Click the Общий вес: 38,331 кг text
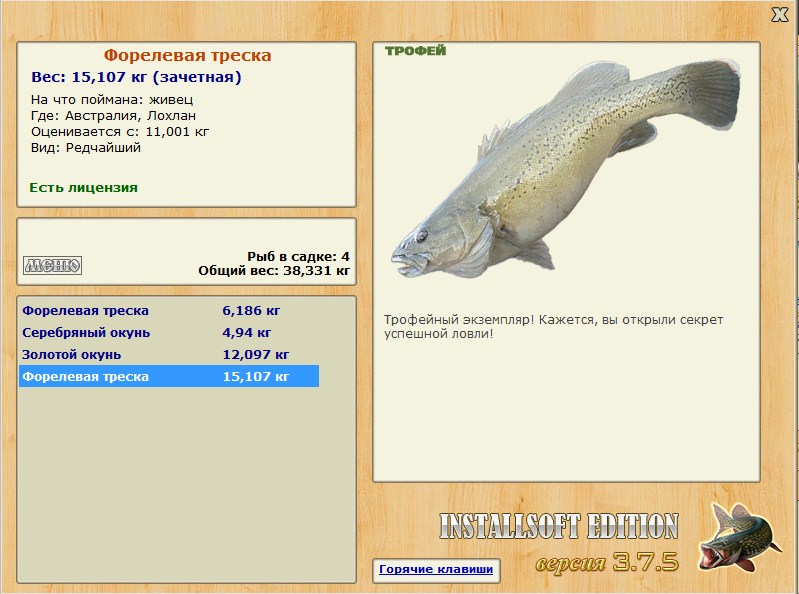799x594 pixels. pos(274,271)
